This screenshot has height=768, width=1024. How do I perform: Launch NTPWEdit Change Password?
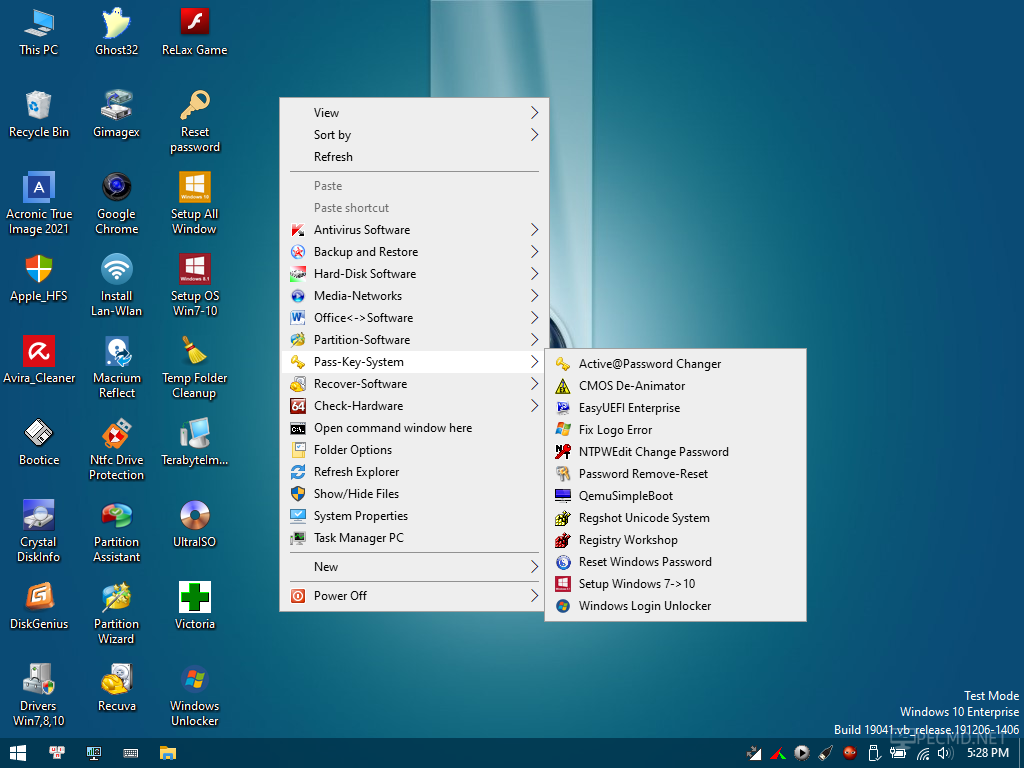point(675,452)
